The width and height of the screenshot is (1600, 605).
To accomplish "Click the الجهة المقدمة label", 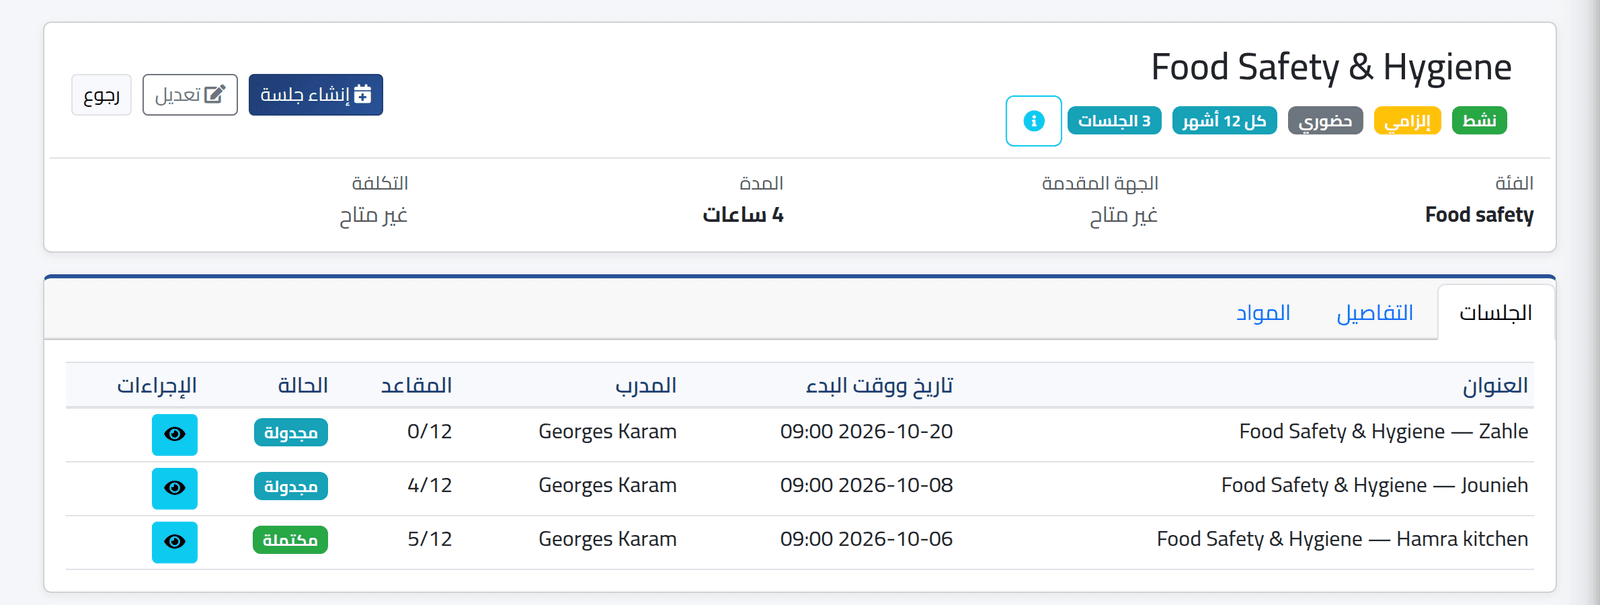I will tap(1100, 183).
